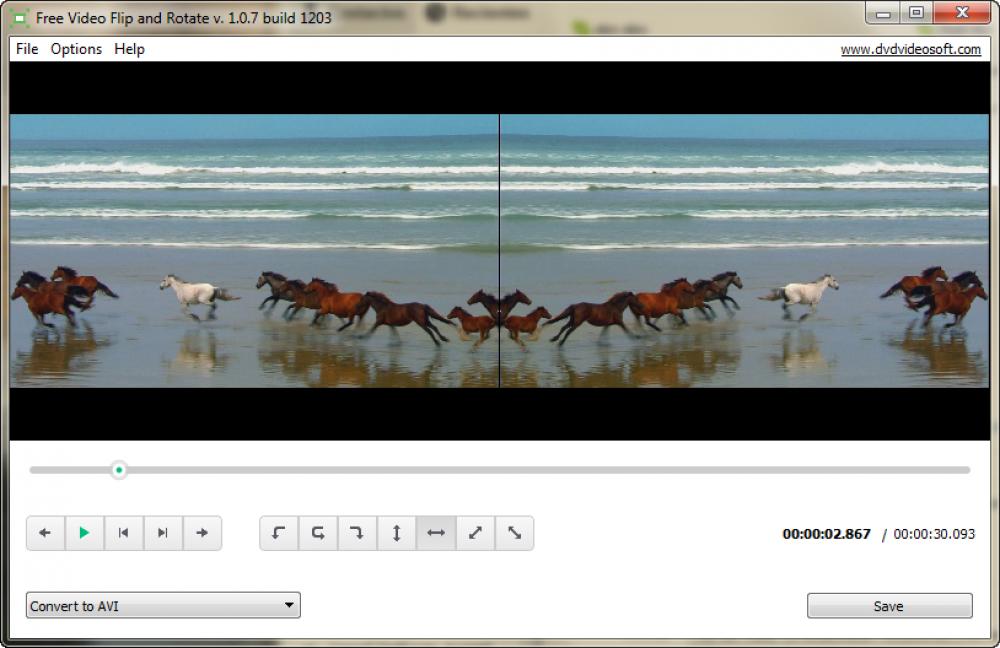Viewport: 1000px width, 648px height.
Task: Expand the output format selection list
Action: pos(290,605)
